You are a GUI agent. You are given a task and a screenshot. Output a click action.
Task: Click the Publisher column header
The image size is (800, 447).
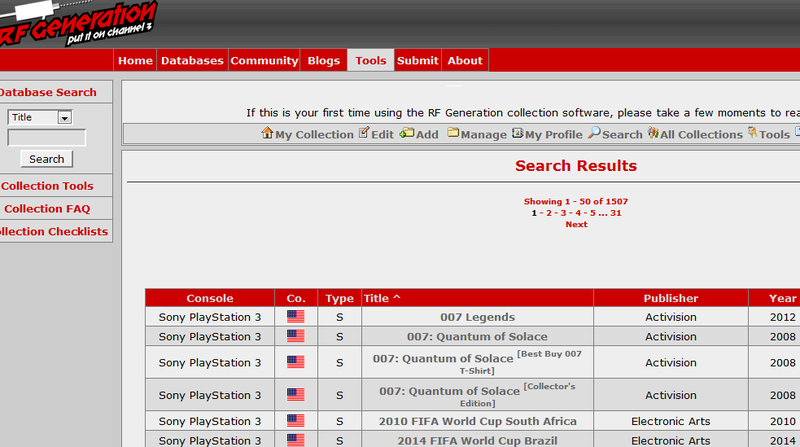[x=670, y=298]
